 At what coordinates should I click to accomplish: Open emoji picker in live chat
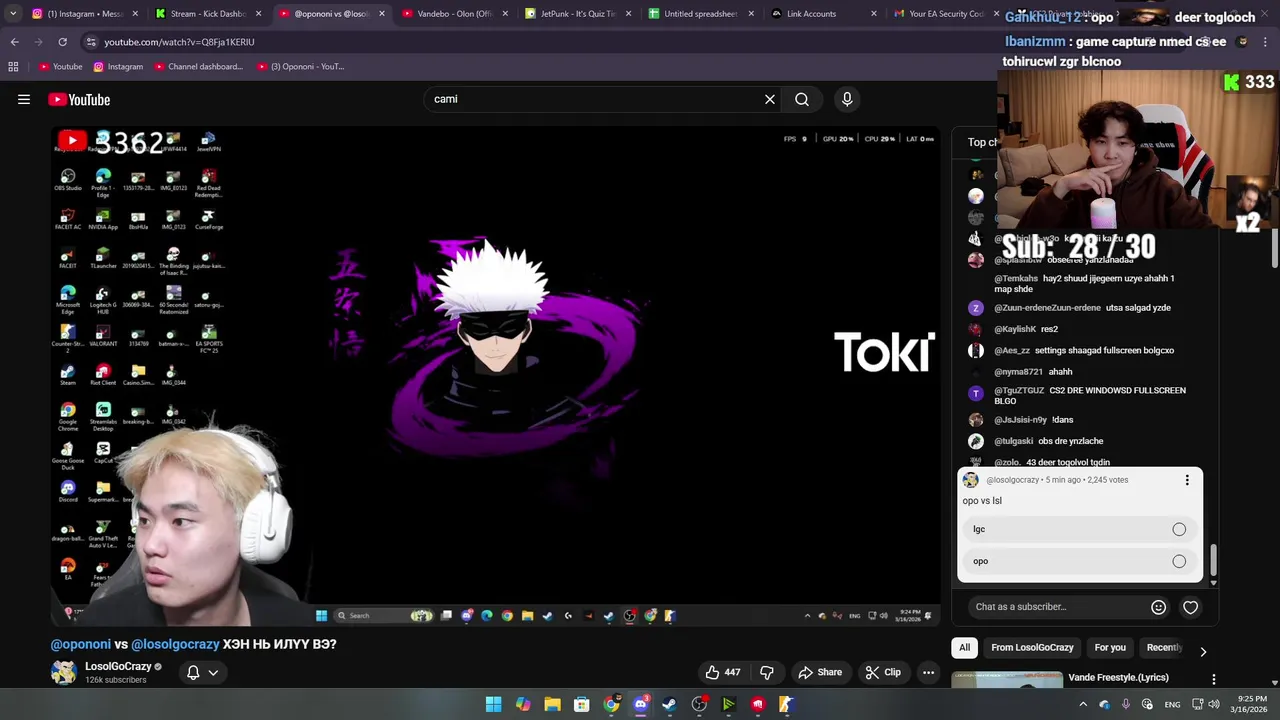coord(1158,607)
